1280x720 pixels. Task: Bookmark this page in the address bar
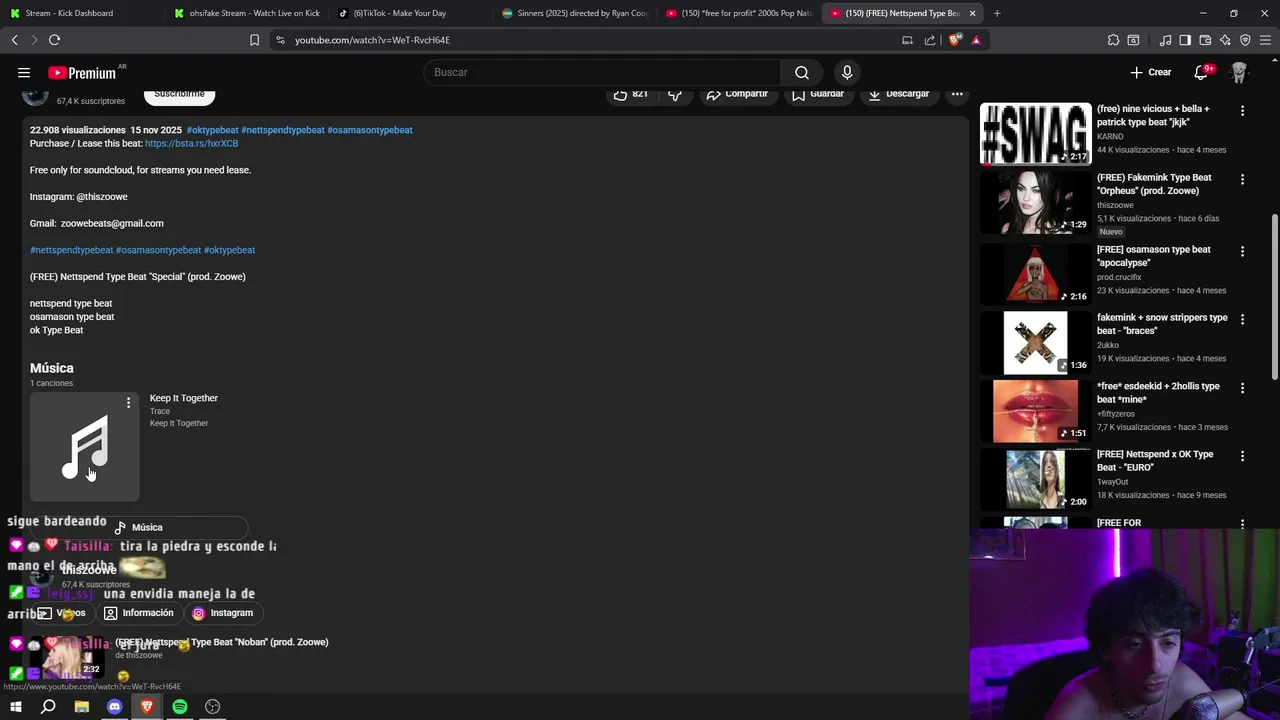tap(254, 40)
